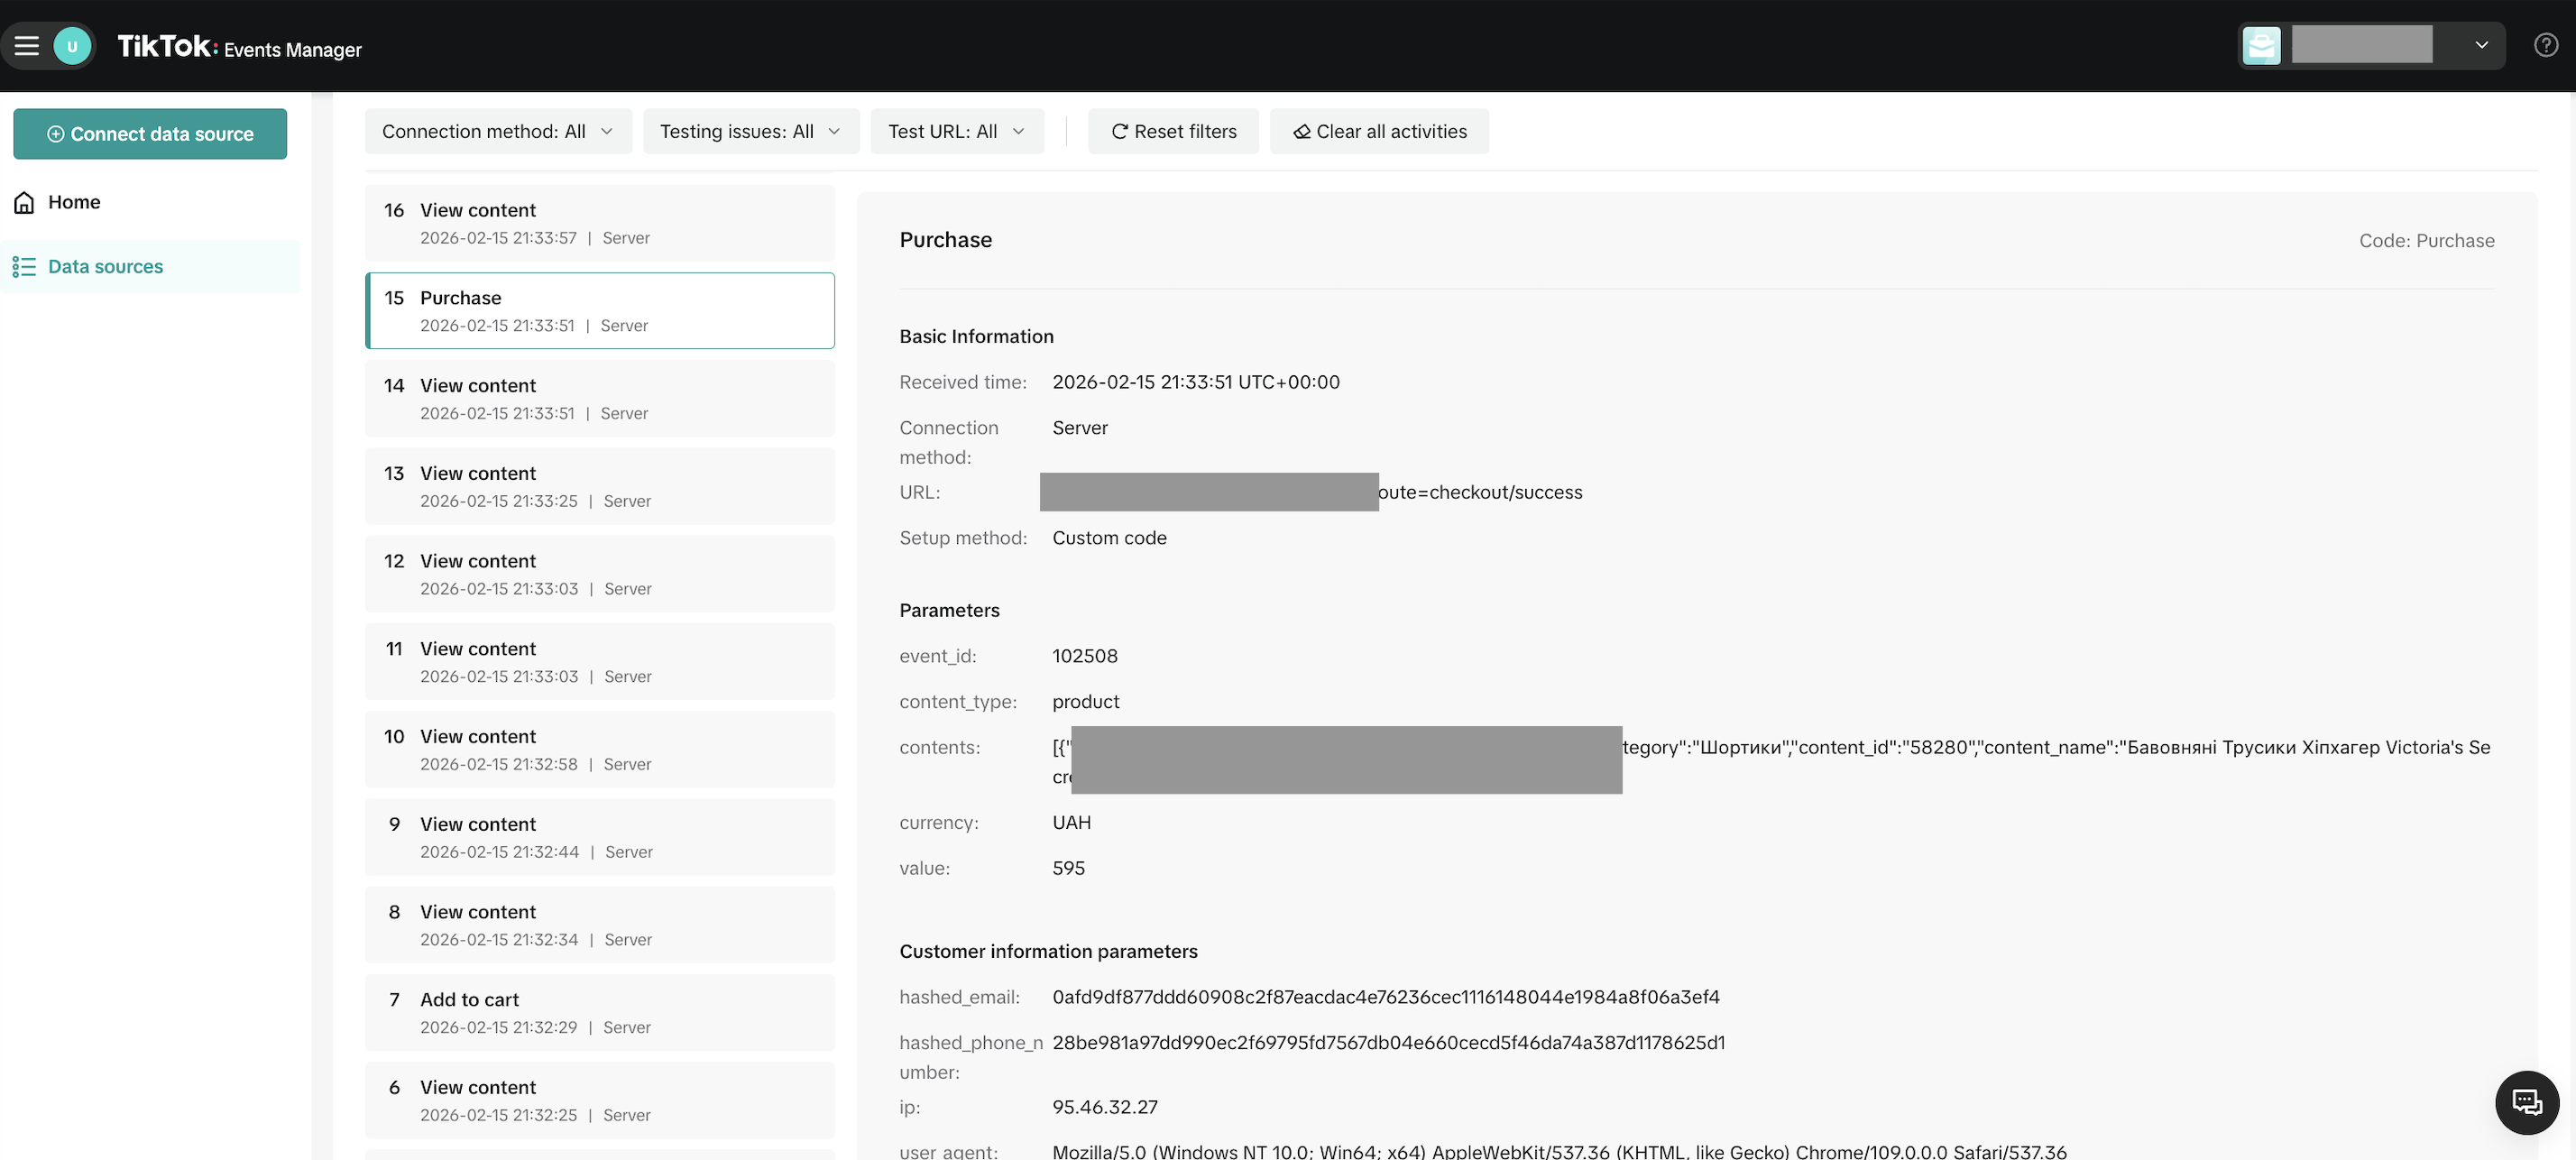
Task: Select event 16 View content entry
Action: (x=599, y=223)
